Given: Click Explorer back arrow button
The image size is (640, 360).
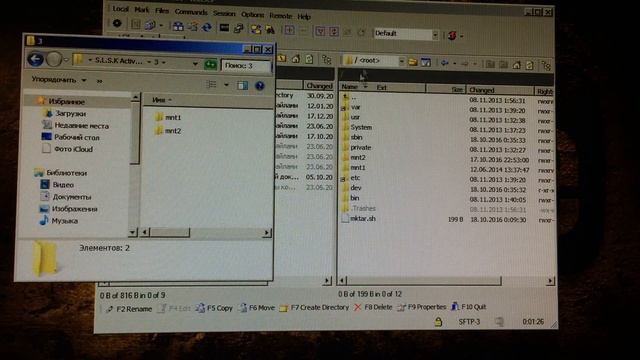Looking at the screenshot, I should click(36, 59).
